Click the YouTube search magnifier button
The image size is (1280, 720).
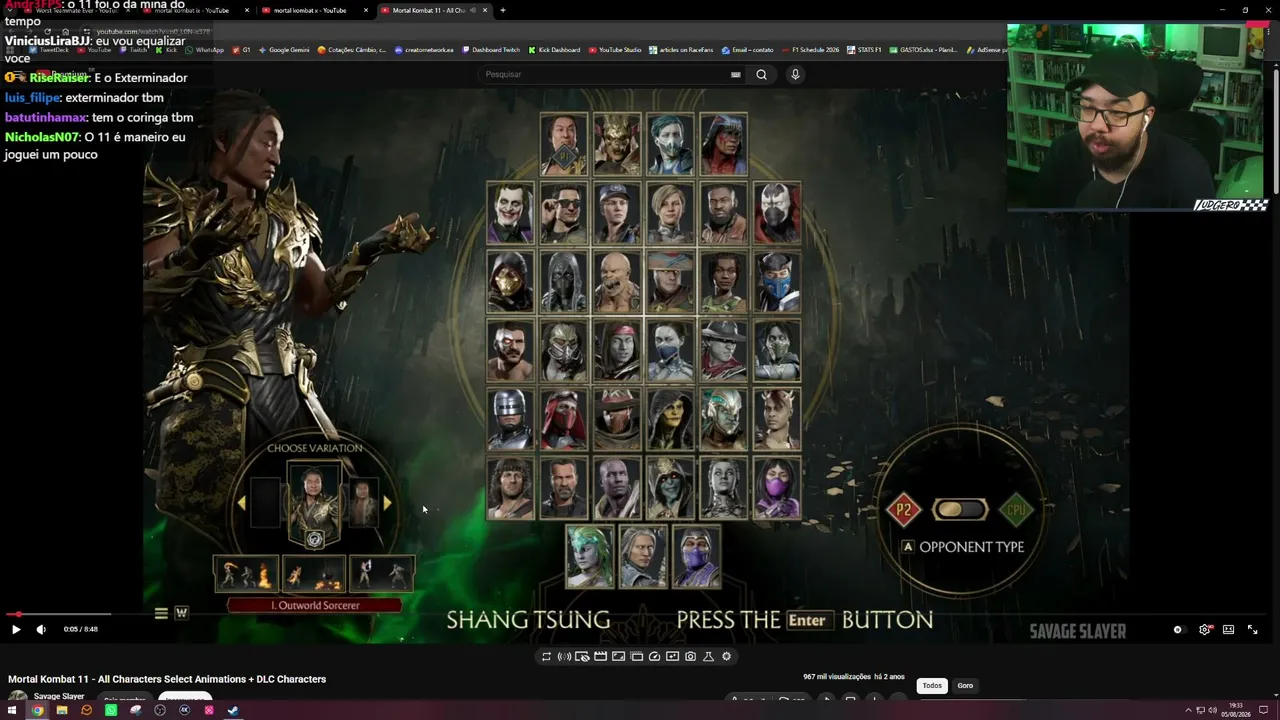(761, 74)
